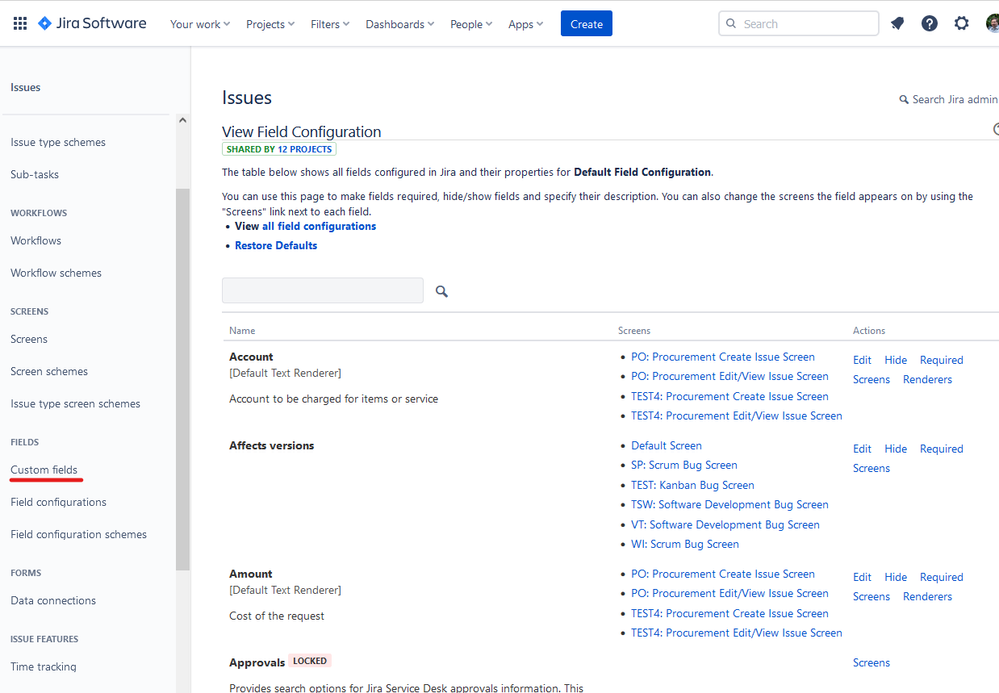Click Renderers for the Account field

click(x=927, y=380)
